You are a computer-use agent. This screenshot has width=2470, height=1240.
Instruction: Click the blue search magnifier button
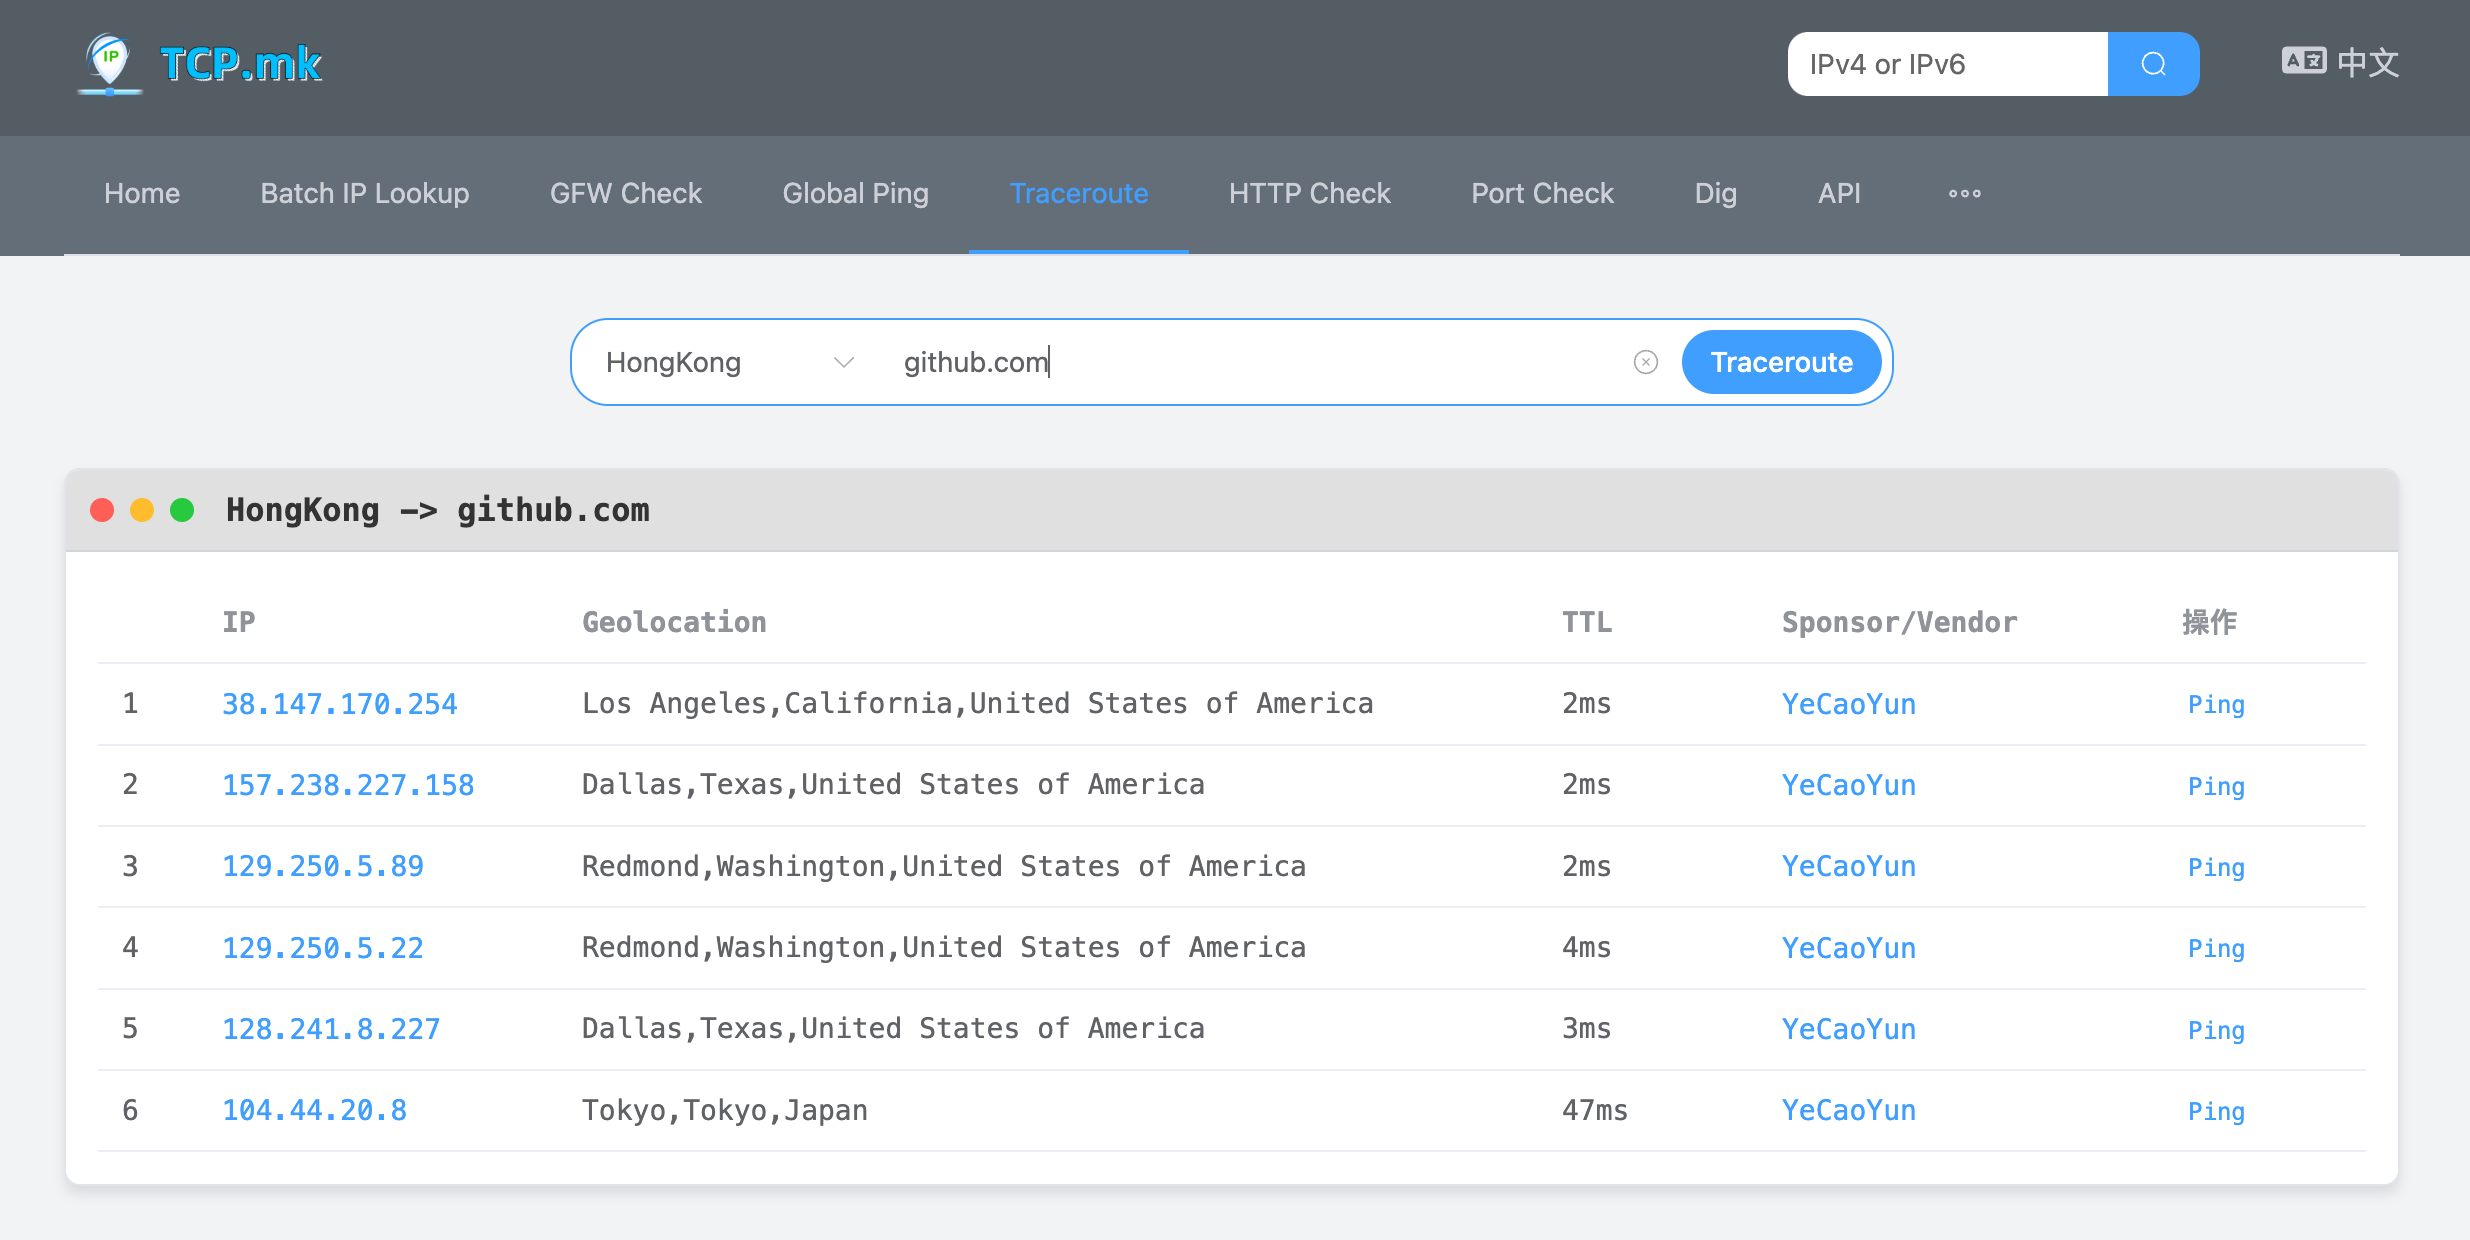coord(2153,64)
